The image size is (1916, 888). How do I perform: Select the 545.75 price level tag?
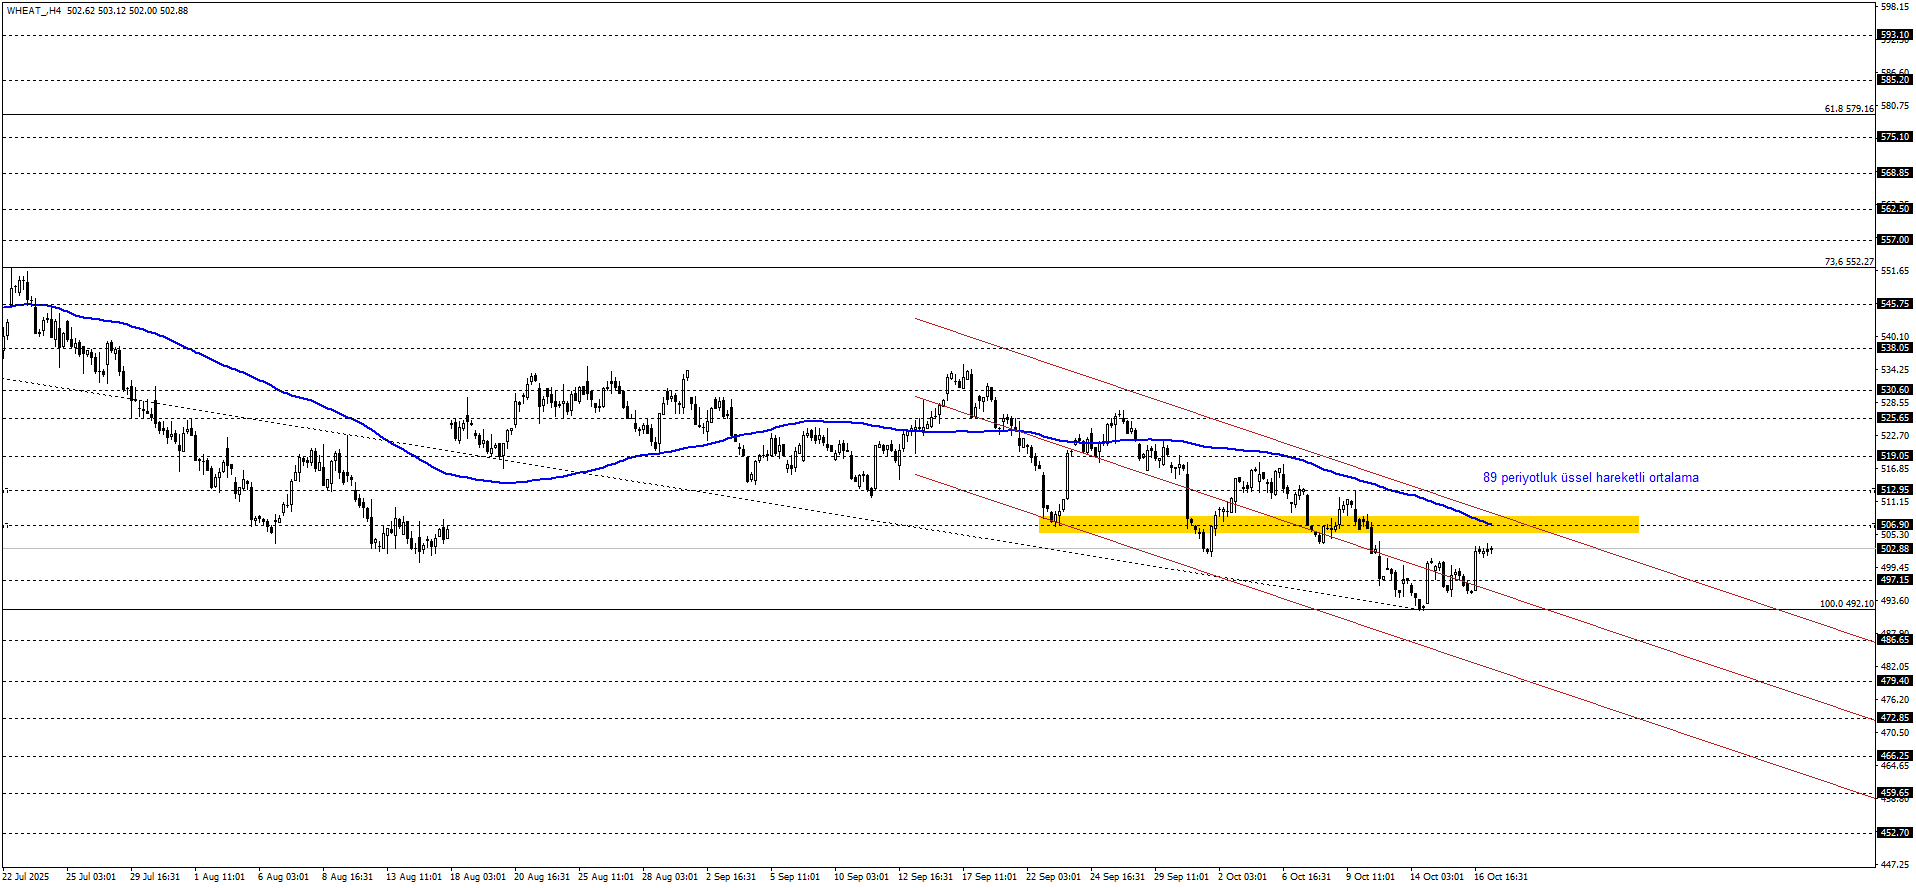(1895, 304)
